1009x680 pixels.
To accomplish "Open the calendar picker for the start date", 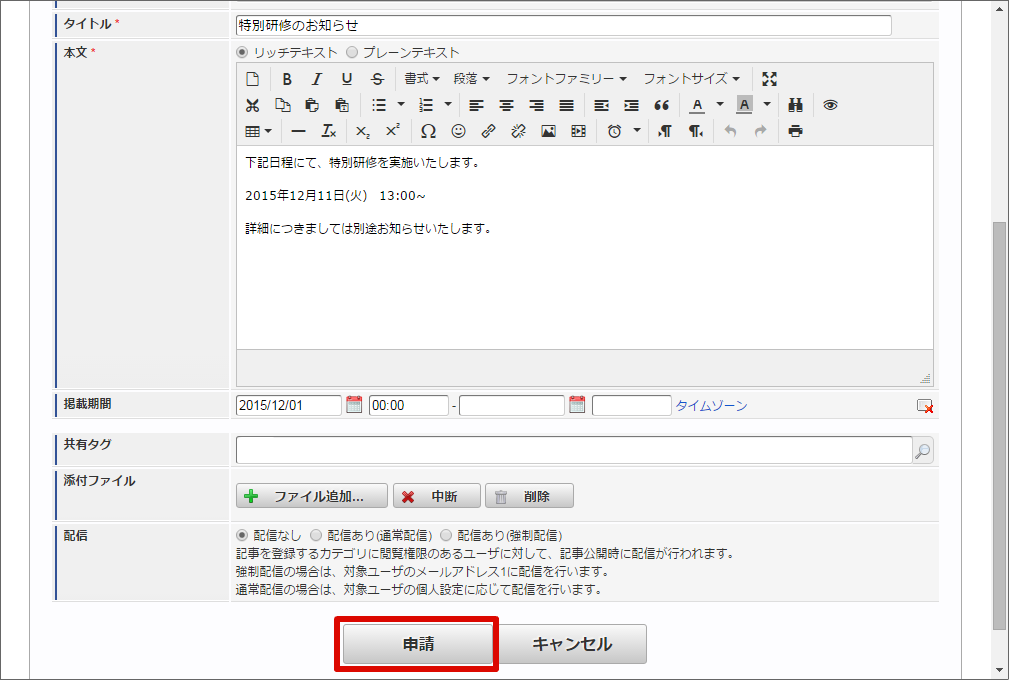I will tap(354, 404).
